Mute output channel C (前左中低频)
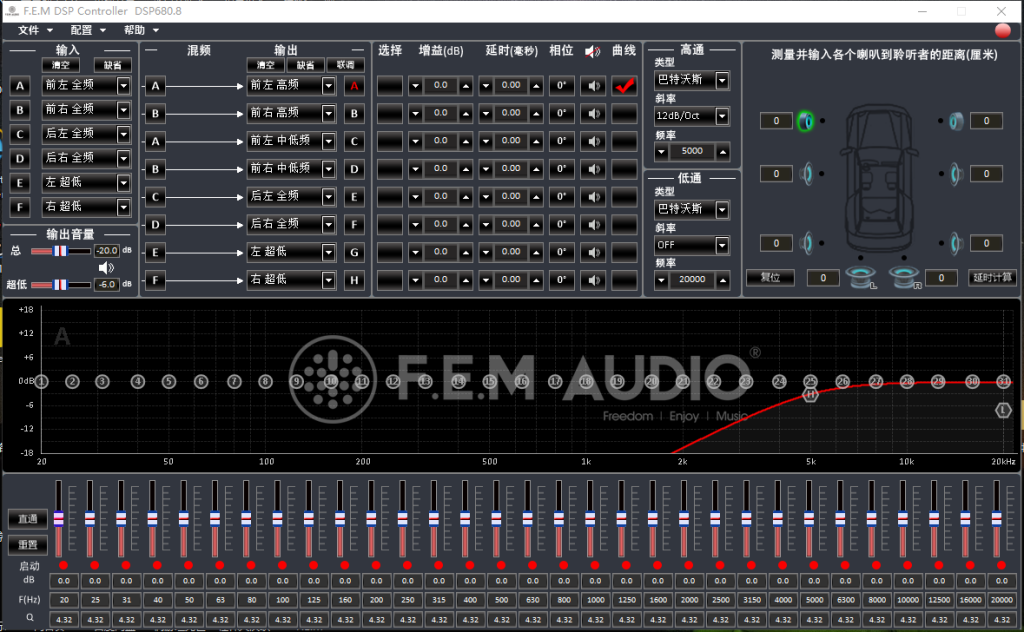 (593, 141)
